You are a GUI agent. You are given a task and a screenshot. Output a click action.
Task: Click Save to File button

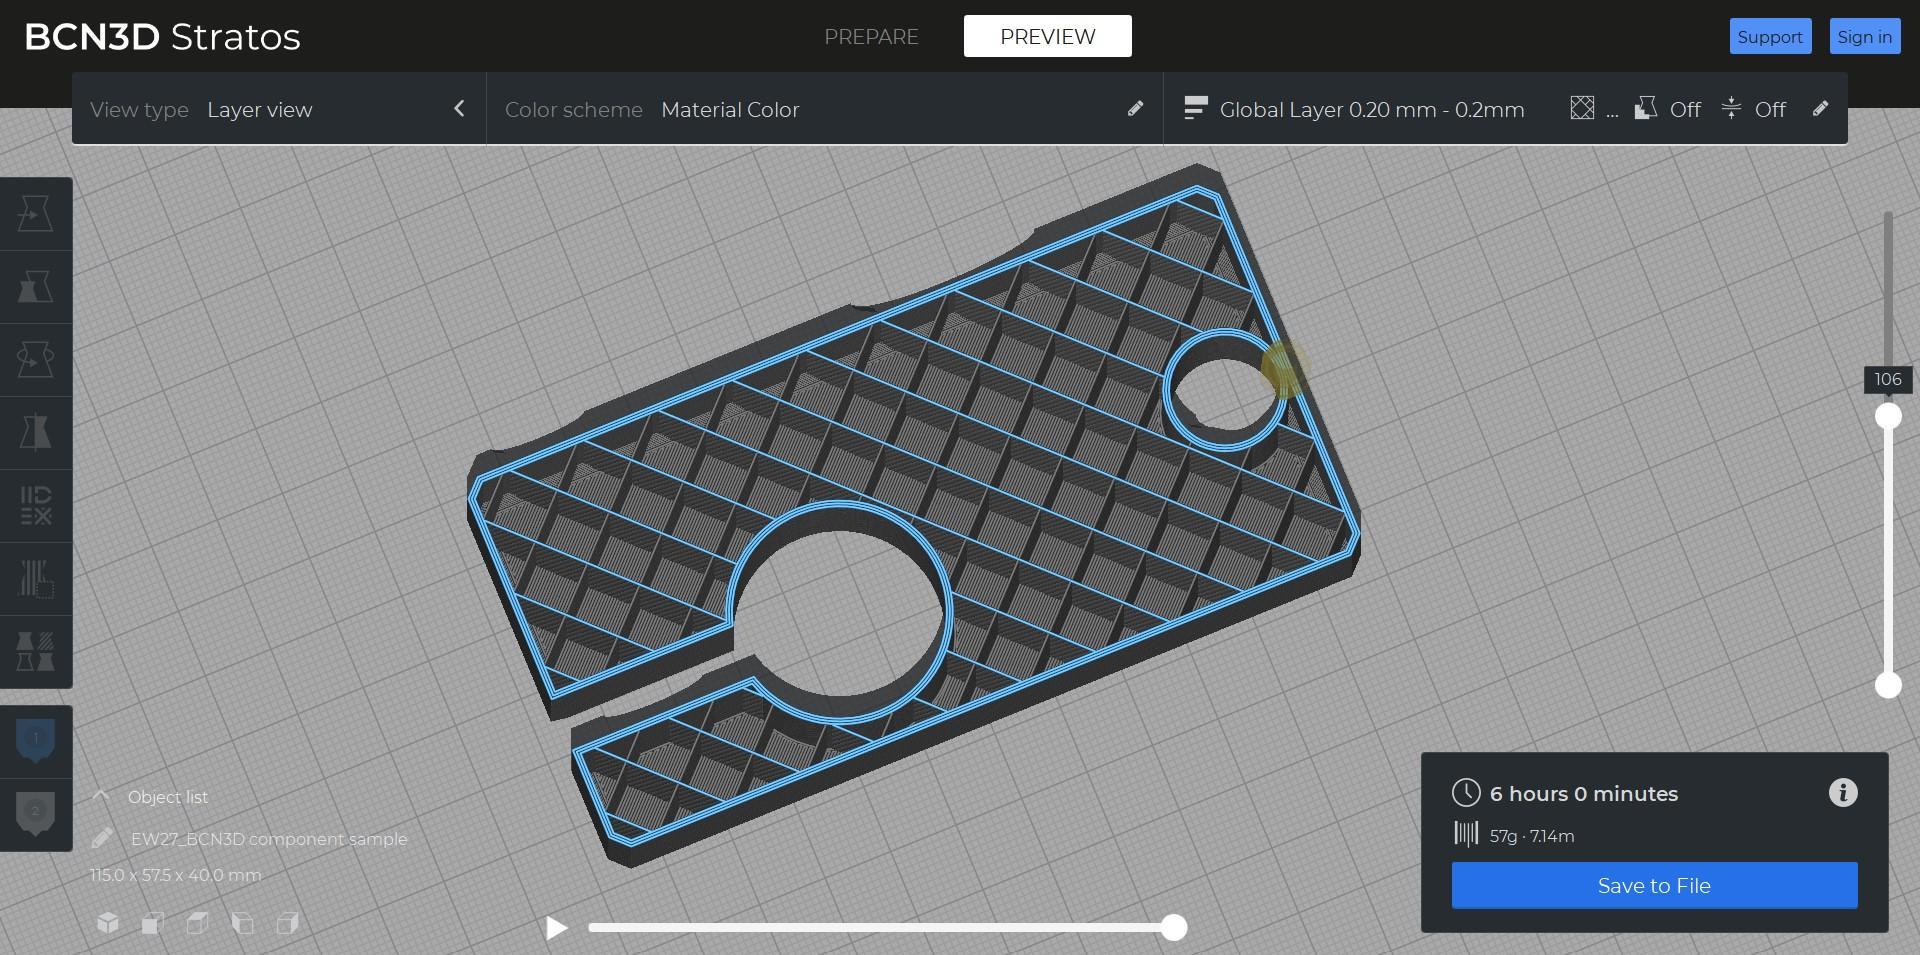tap(1654, 885)
